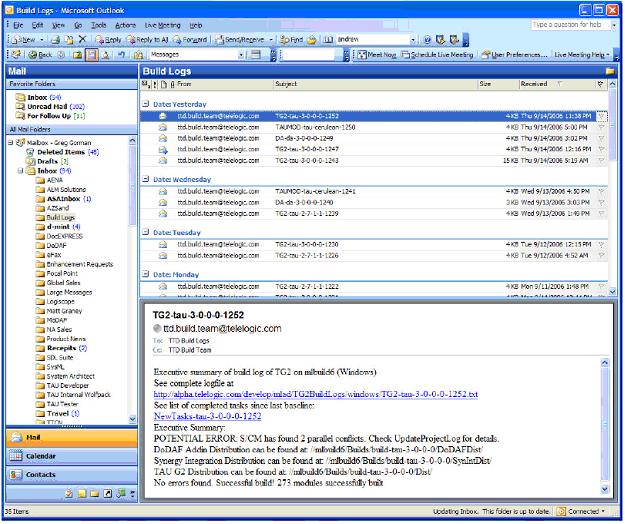Open the Send/Receive dropdown arrow
The height and width of the screenshot is (524, 625).
pos(271,39)
